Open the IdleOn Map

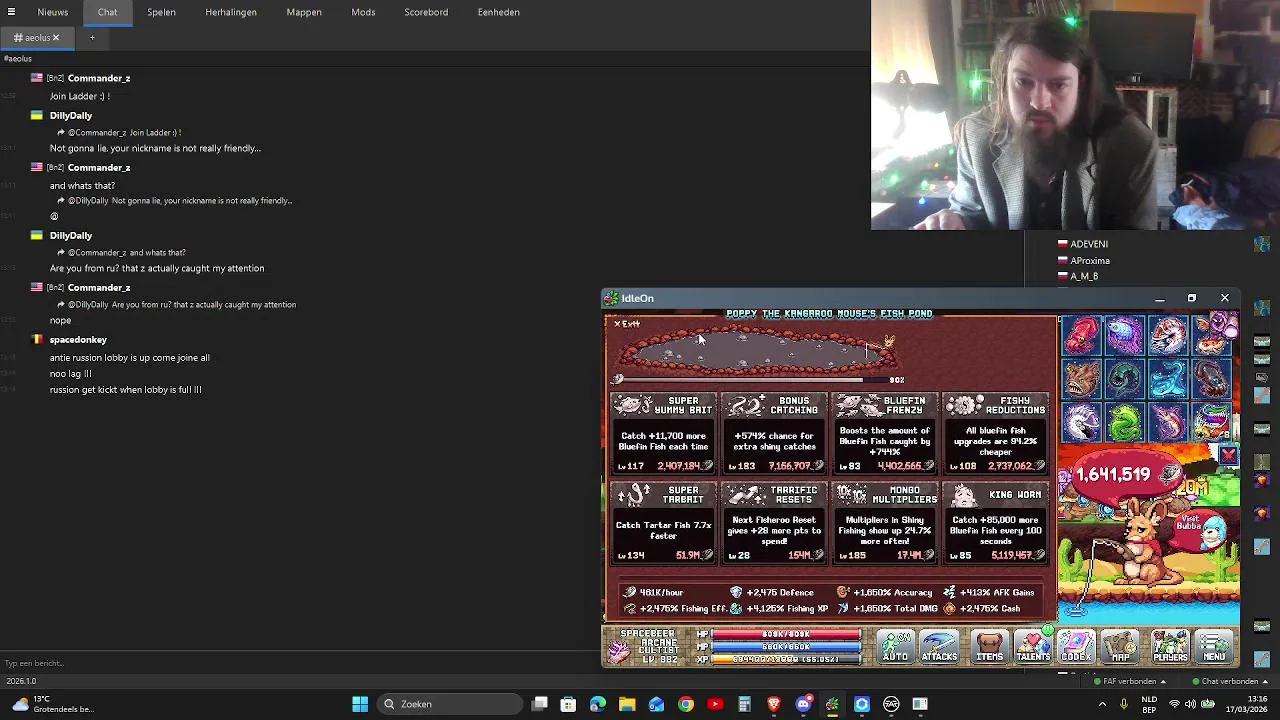[1120, 647]
